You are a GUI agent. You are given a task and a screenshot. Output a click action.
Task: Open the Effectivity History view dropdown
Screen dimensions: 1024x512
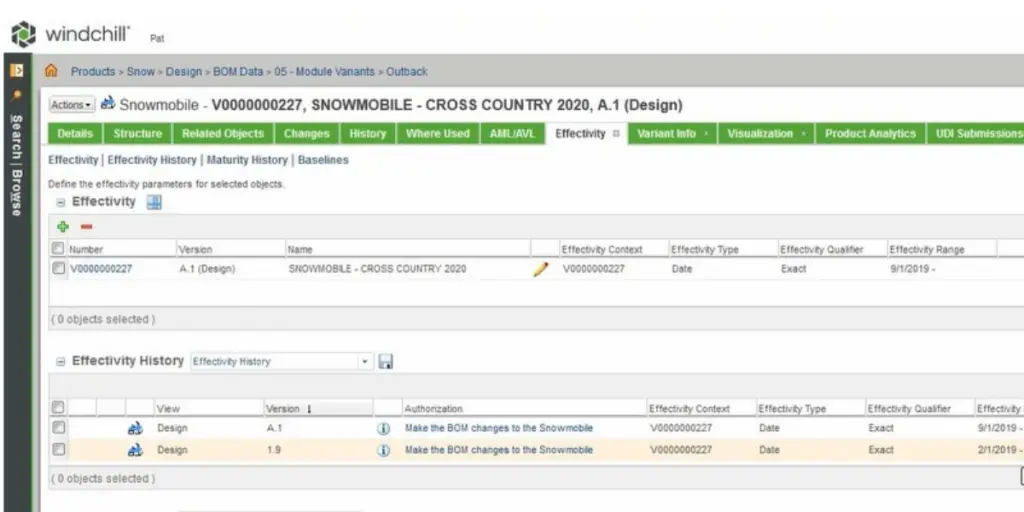pos(365,361)
